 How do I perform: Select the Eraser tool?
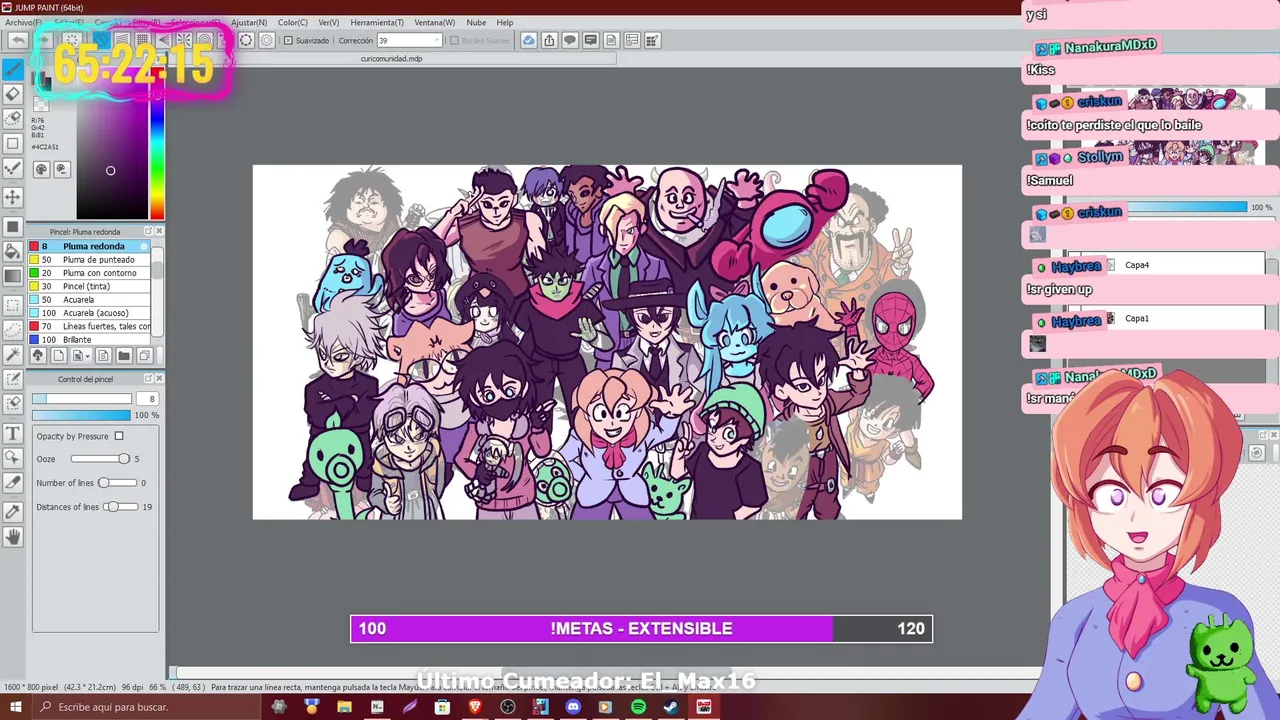point(13,93)
